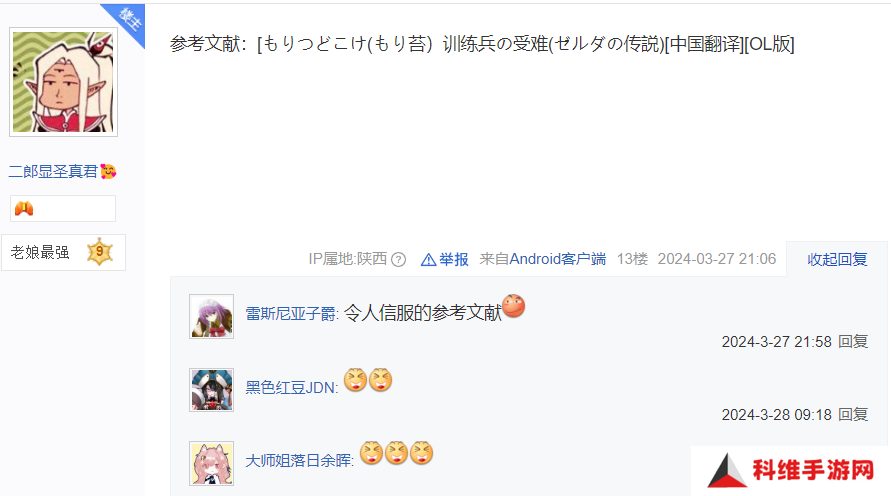Open 二郎显圣真君's profile link

point(53,171)
